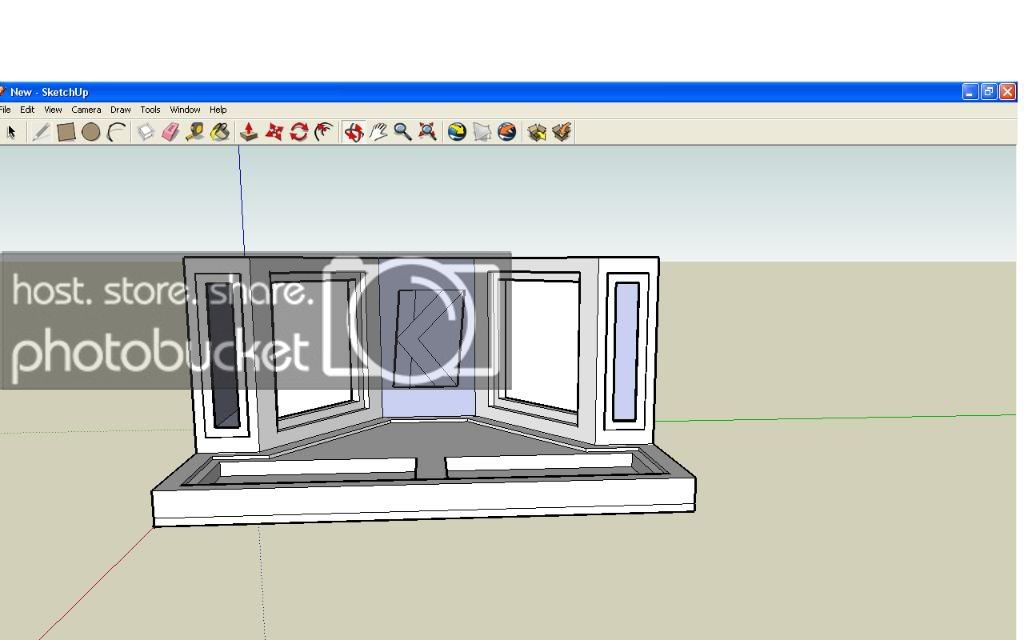Click the Make Component icon
Screen dimensions: 1024x640
[145, 133]
